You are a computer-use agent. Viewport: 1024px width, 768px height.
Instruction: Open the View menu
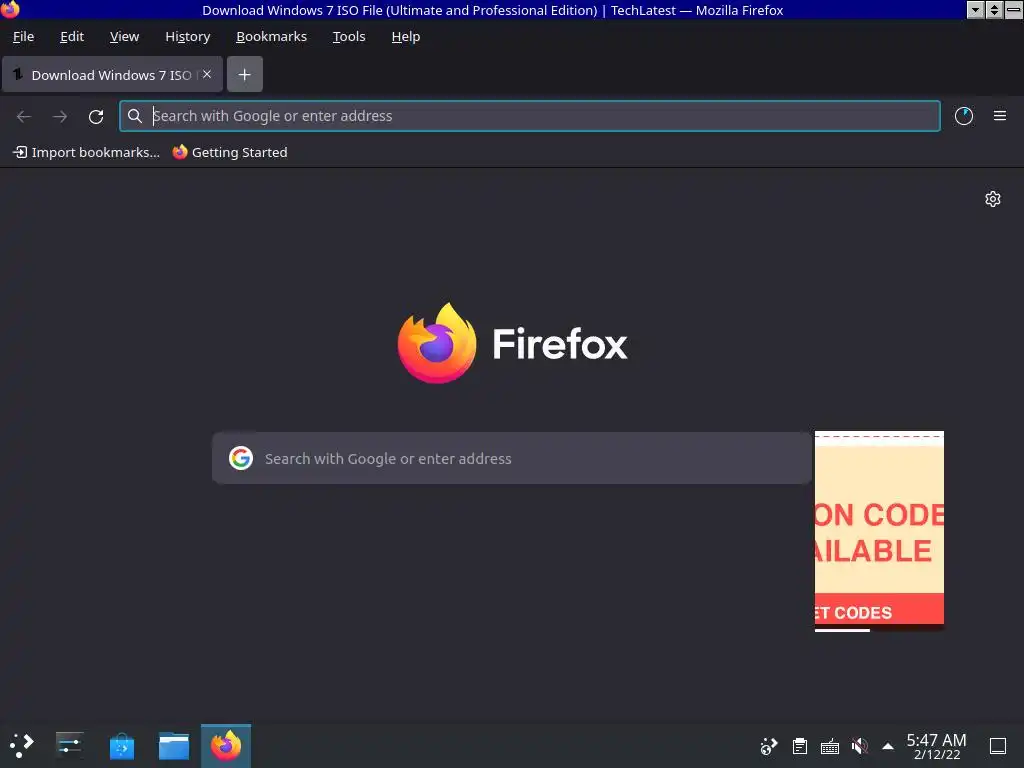point(124,37)
